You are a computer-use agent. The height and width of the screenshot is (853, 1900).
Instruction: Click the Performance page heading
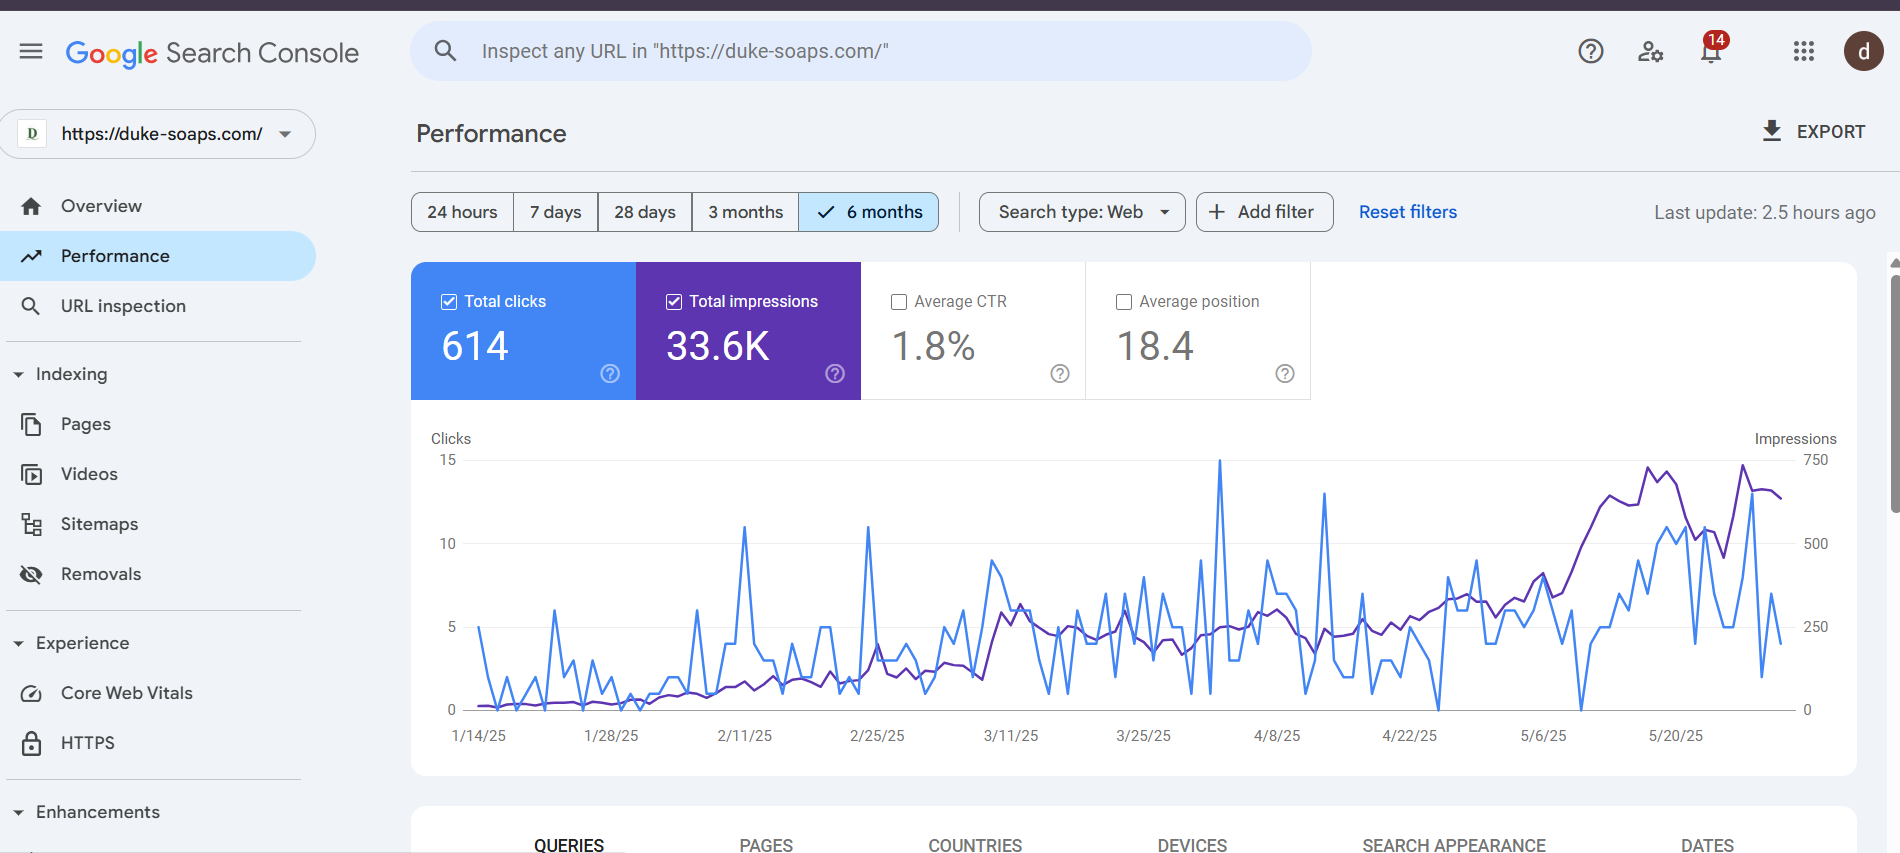pos(491,133)
